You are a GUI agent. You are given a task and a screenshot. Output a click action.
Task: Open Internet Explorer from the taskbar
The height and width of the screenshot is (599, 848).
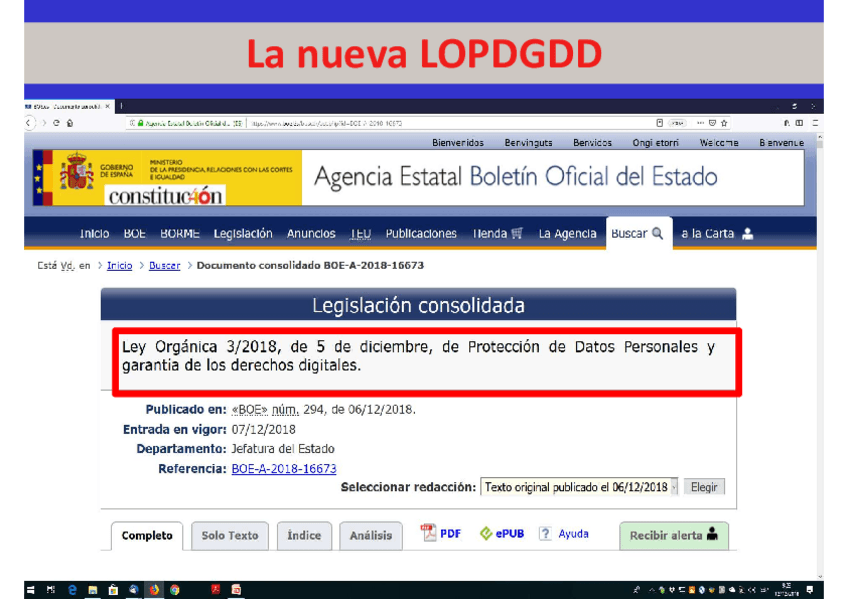[x=72, y=590]
